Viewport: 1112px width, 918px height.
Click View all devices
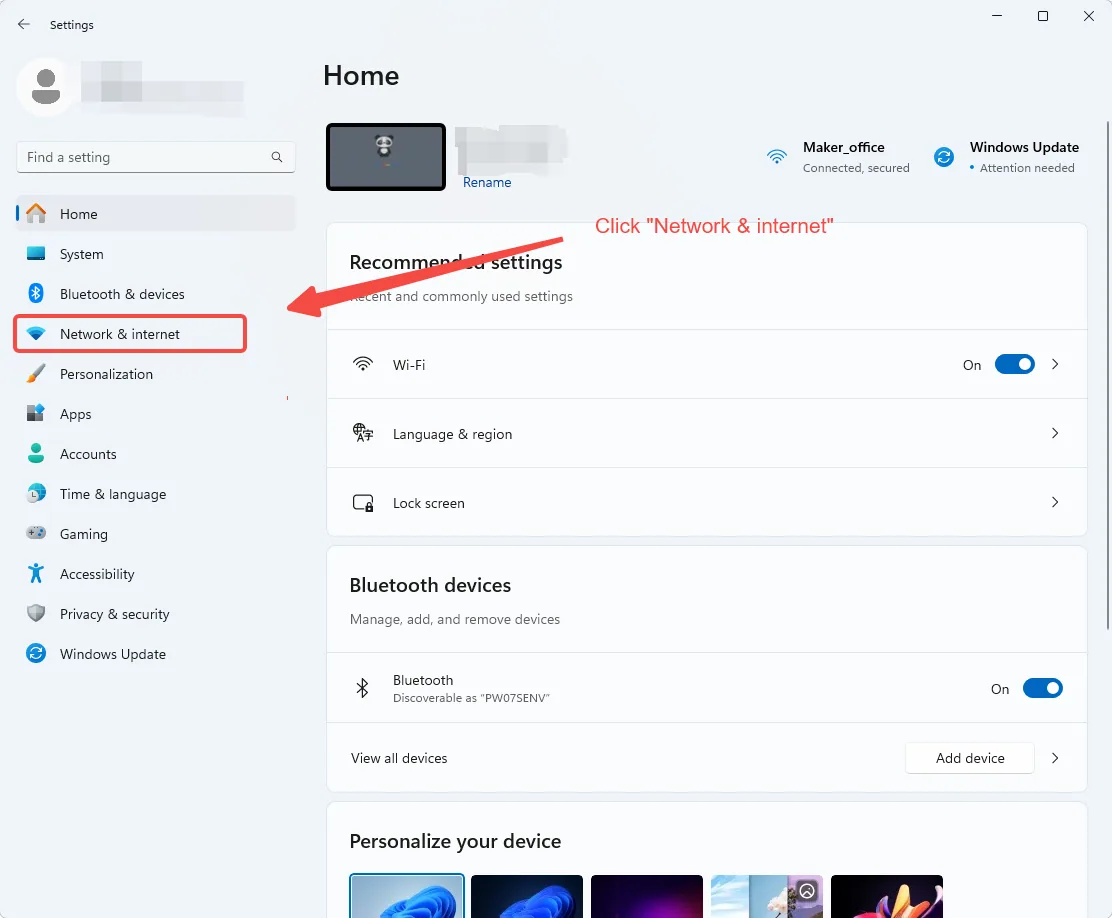pos(399,758)
